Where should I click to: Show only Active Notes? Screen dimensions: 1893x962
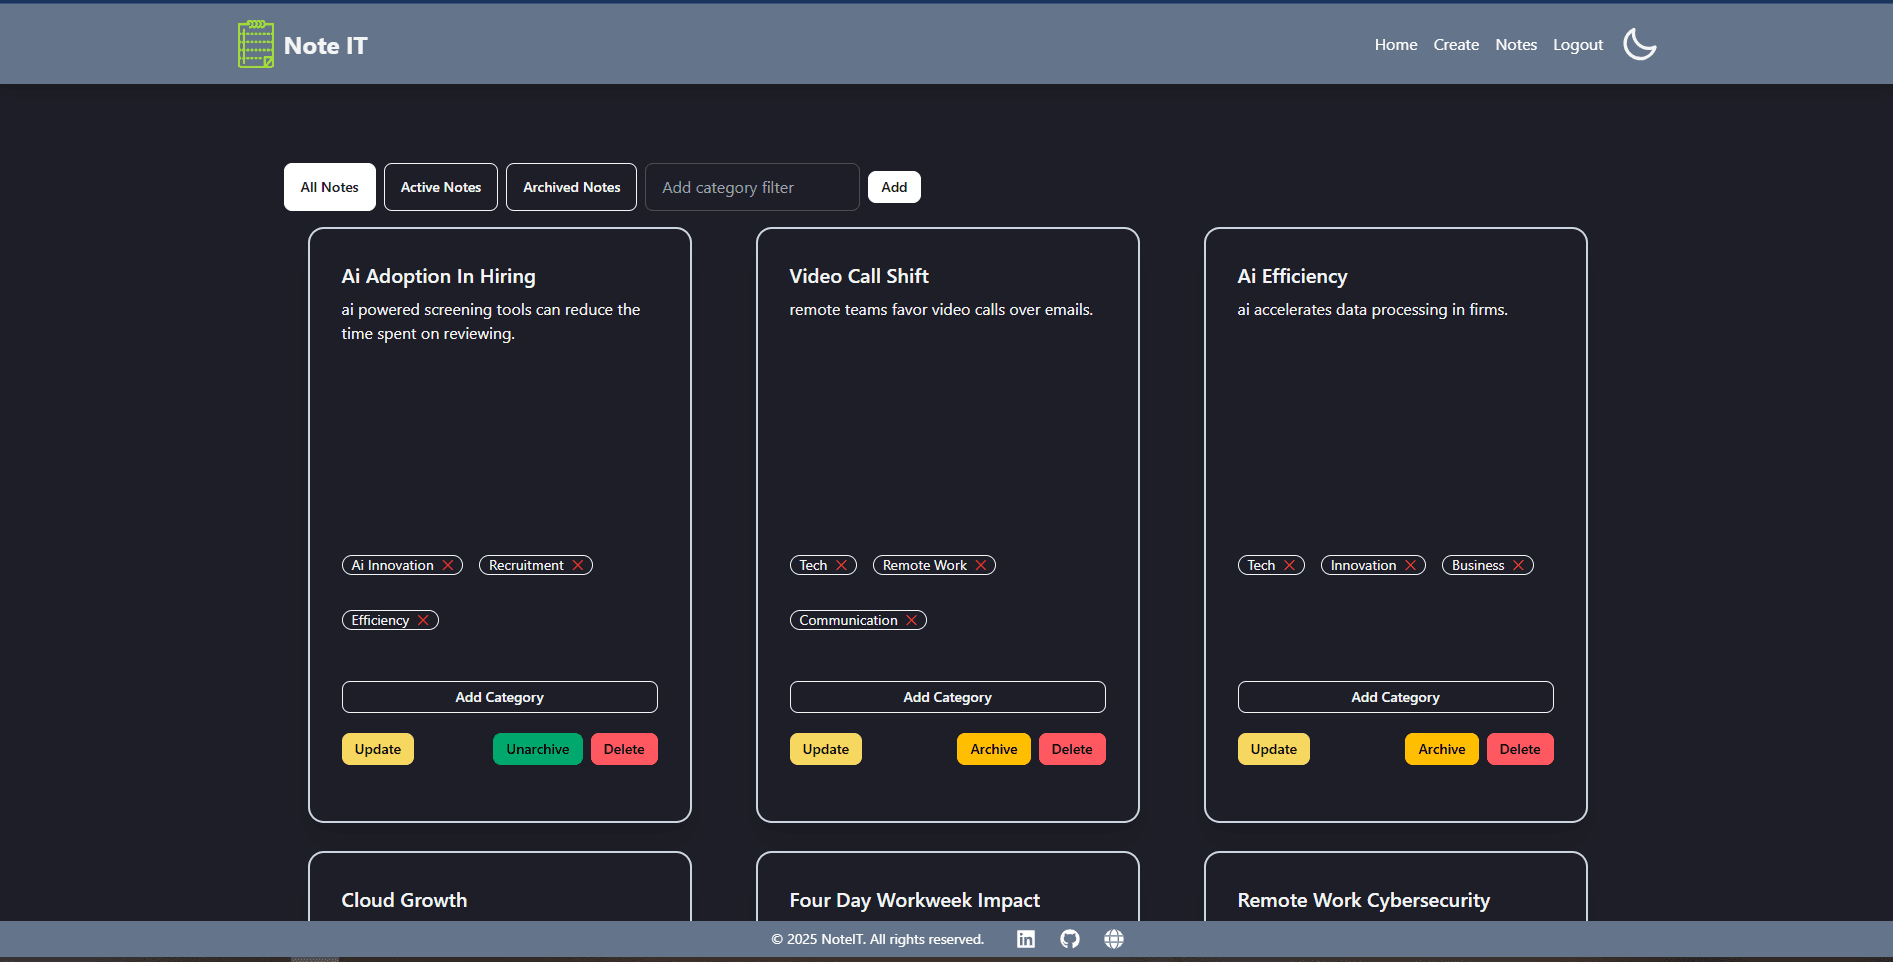[x=440, y=187]
